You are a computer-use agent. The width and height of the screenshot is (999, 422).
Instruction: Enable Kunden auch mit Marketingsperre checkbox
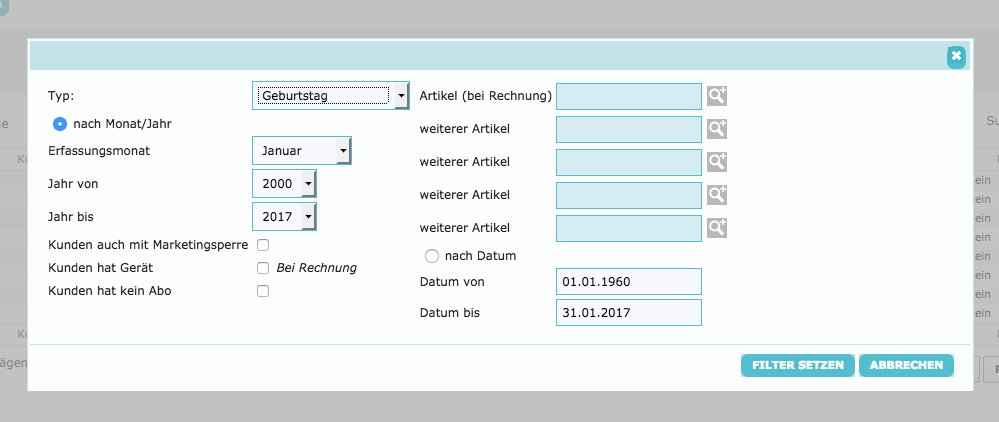tap(263, 244)
